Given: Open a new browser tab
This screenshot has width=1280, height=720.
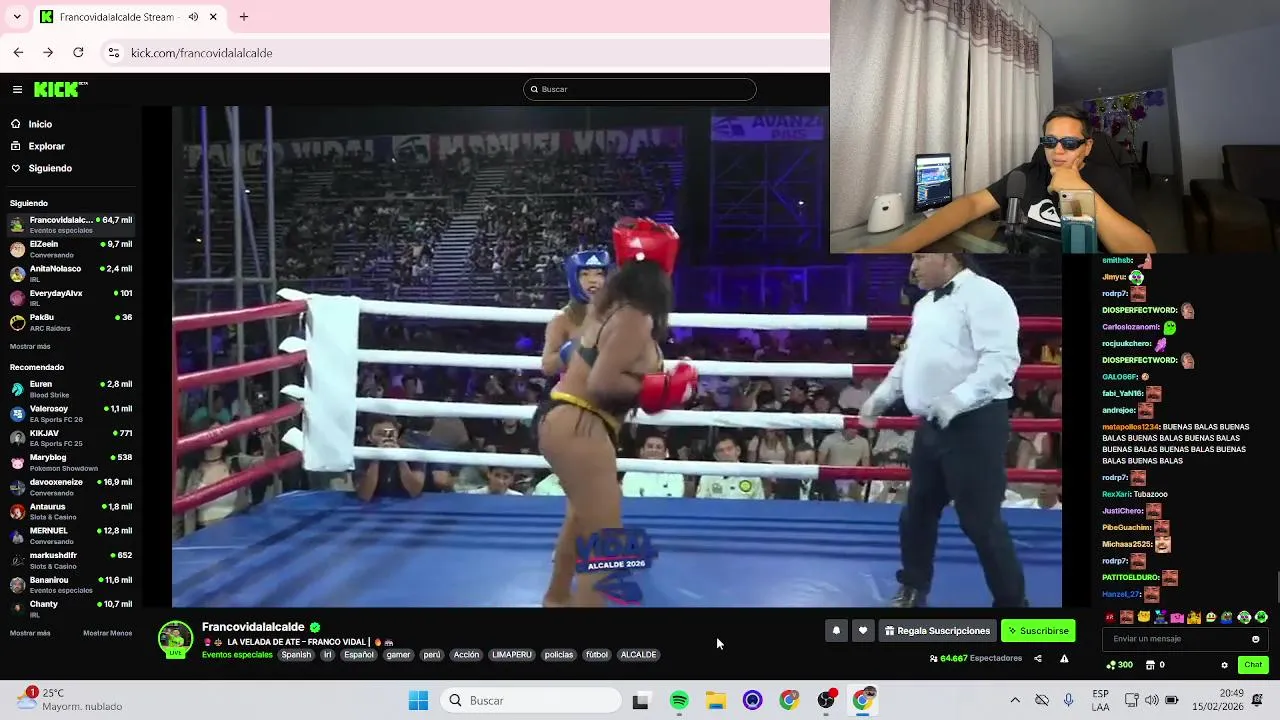Looking at the screenshot, I should pyautogui.click(x=244, y=17).
